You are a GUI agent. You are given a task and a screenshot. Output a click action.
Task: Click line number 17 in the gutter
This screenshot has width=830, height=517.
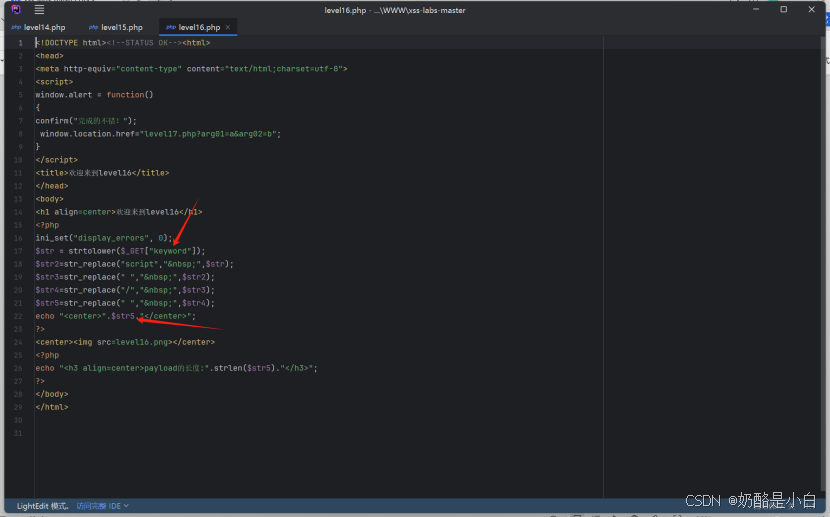coord(19,251)
